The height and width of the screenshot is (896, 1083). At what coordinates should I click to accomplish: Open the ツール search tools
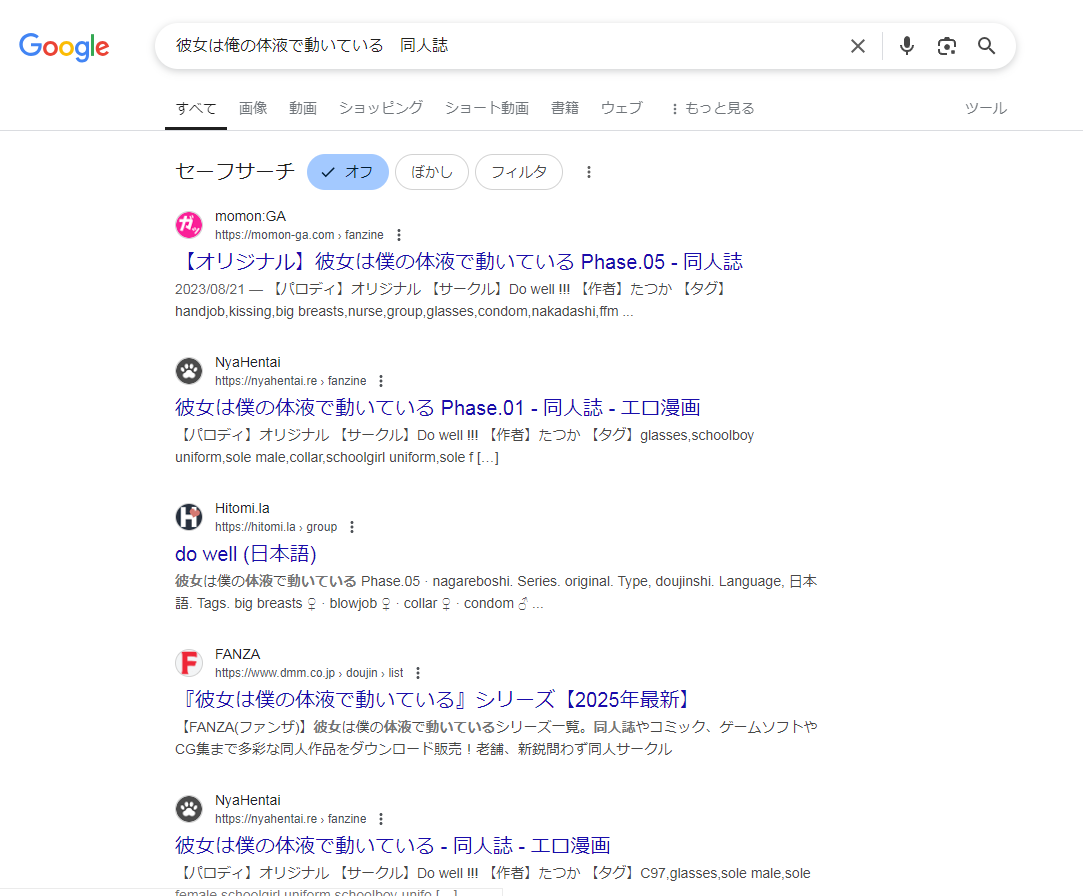click(x=986, y=108)
